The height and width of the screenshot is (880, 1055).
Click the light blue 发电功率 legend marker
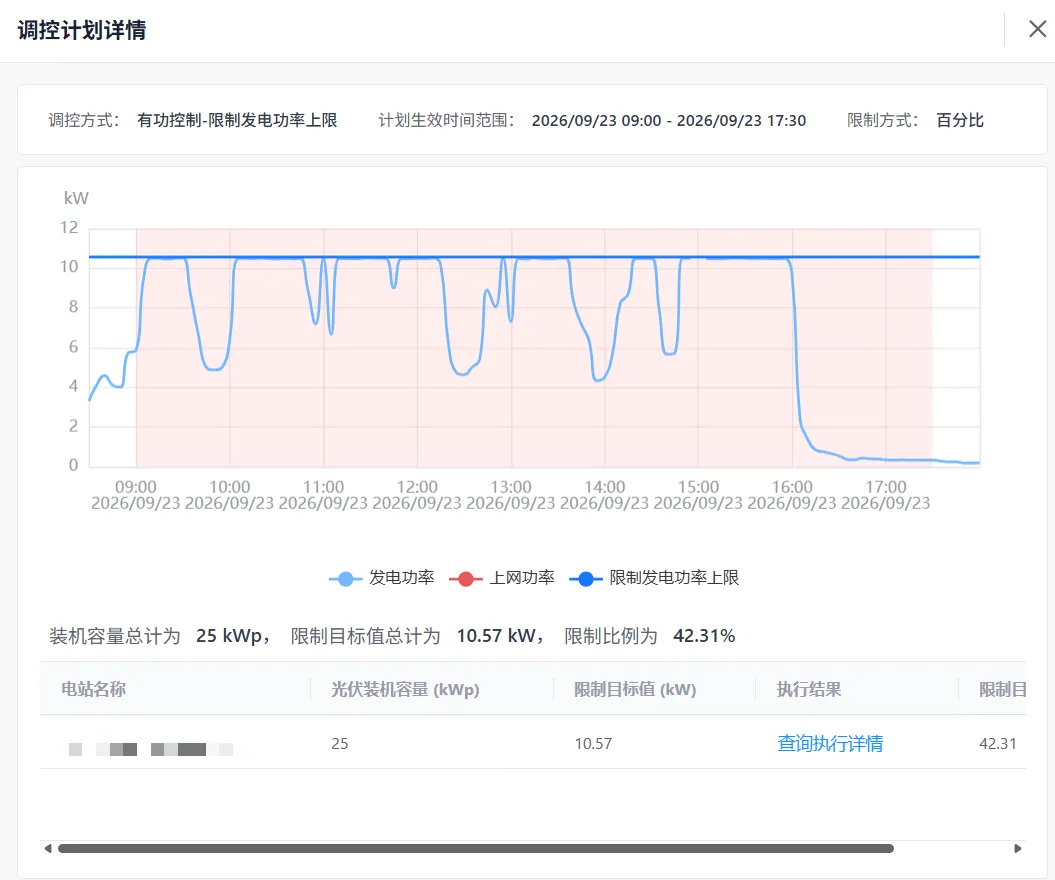345,579
